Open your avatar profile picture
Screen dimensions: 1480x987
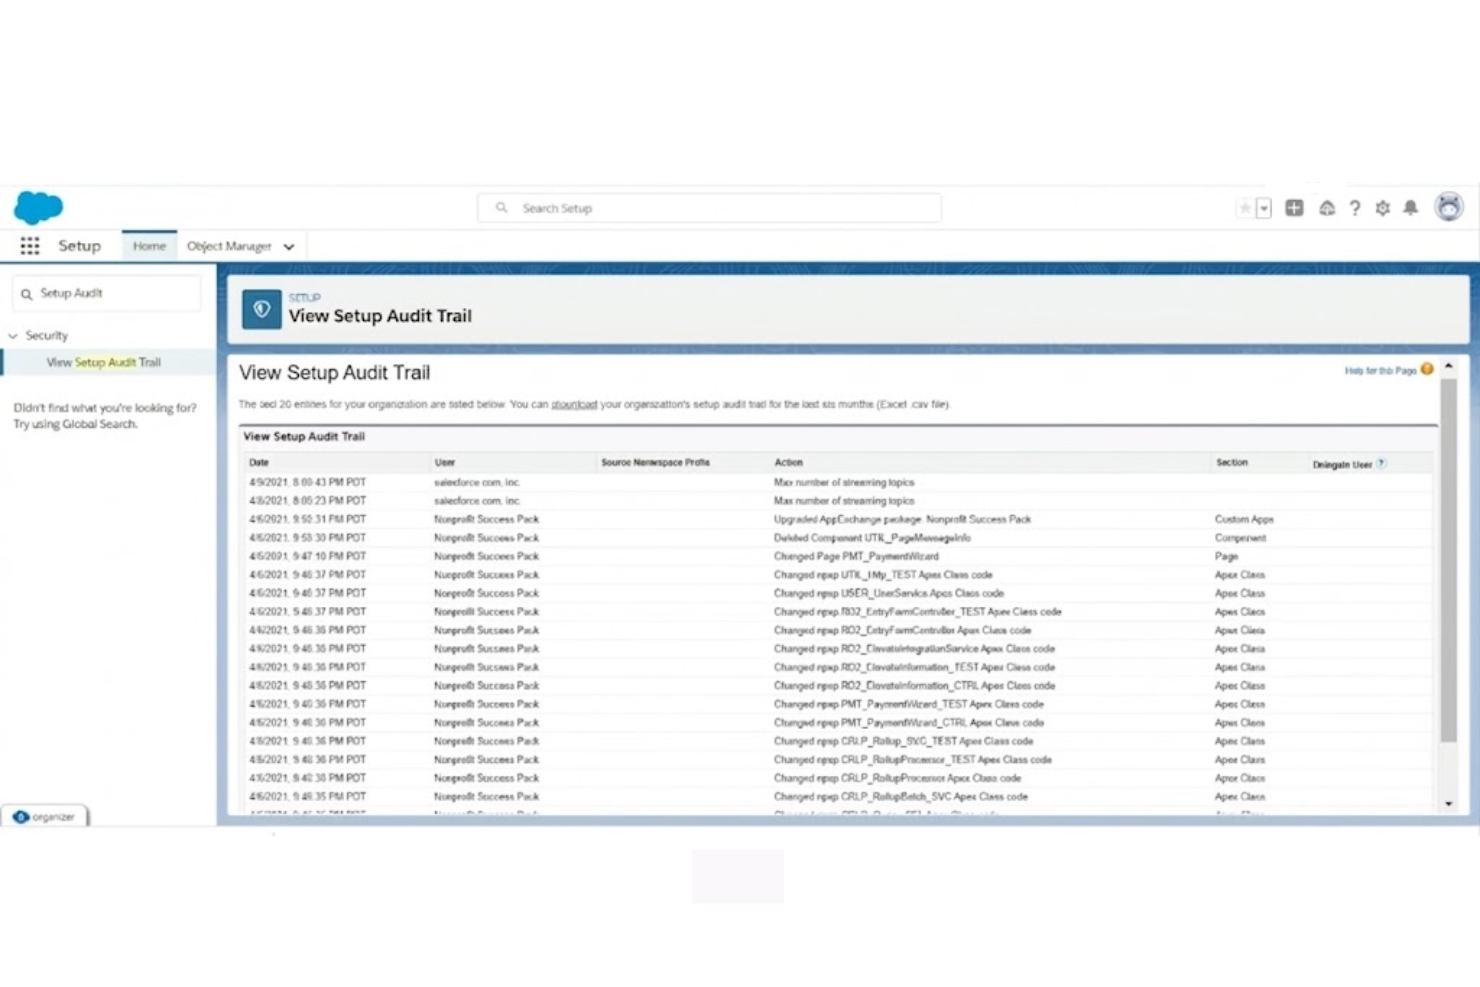pos(1448,206)
